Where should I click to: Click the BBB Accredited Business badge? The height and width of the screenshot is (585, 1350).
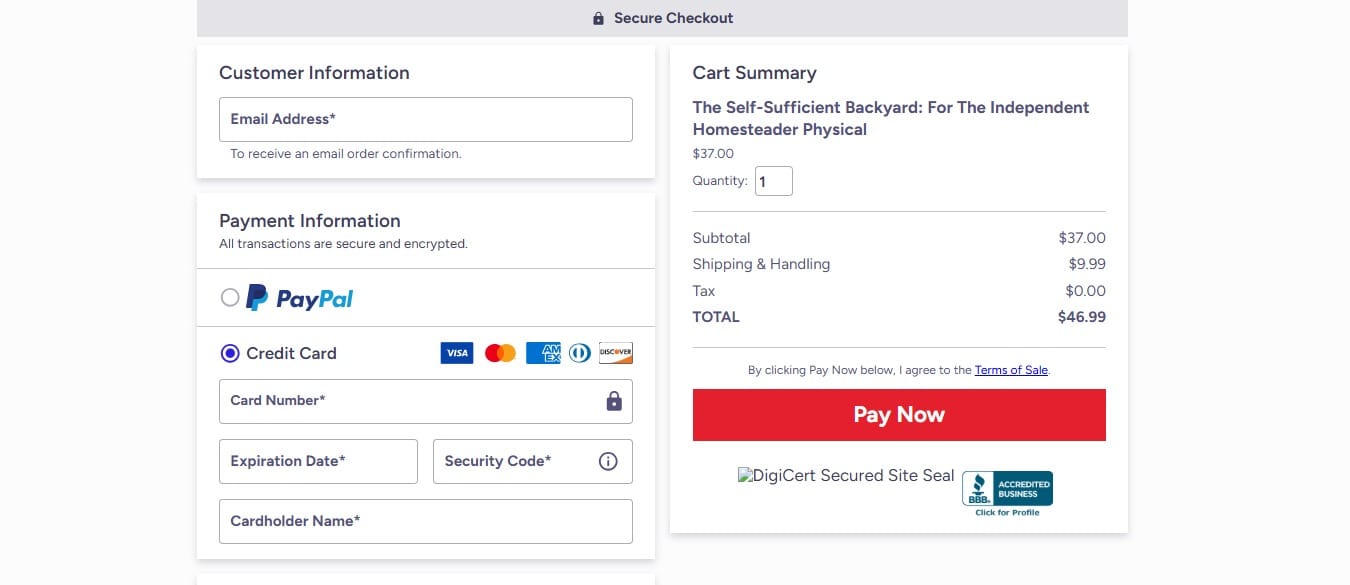(1007, 493)
